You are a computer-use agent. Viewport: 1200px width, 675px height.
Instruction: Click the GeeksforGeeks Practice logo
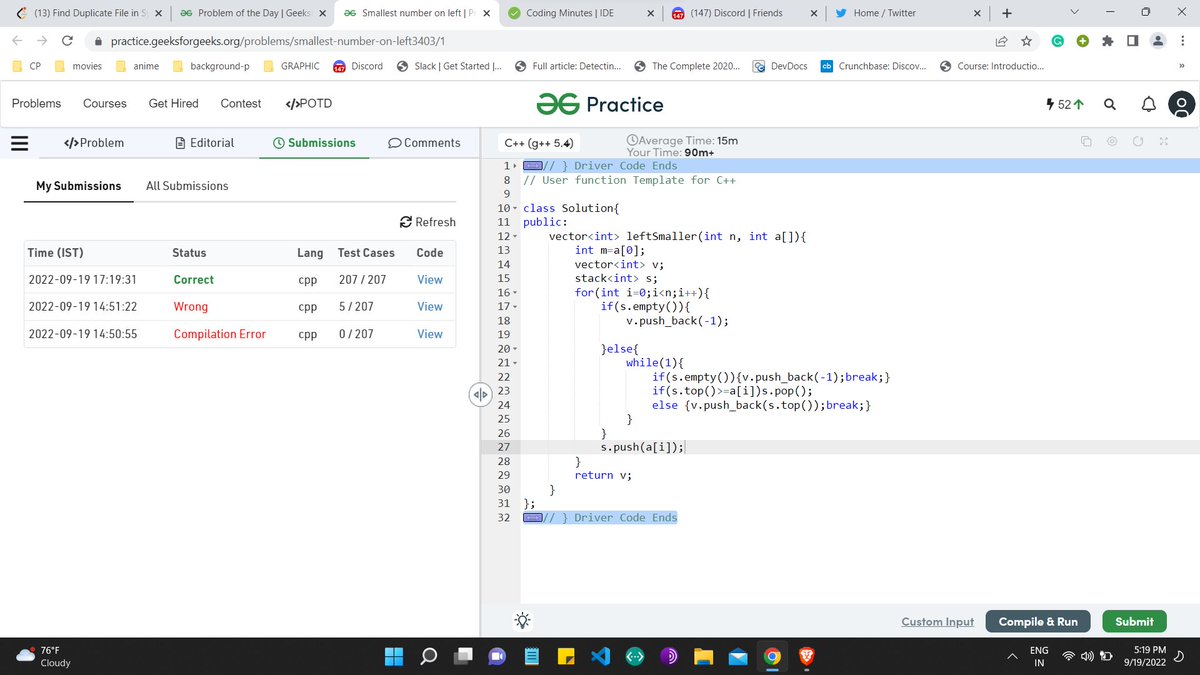600,104
